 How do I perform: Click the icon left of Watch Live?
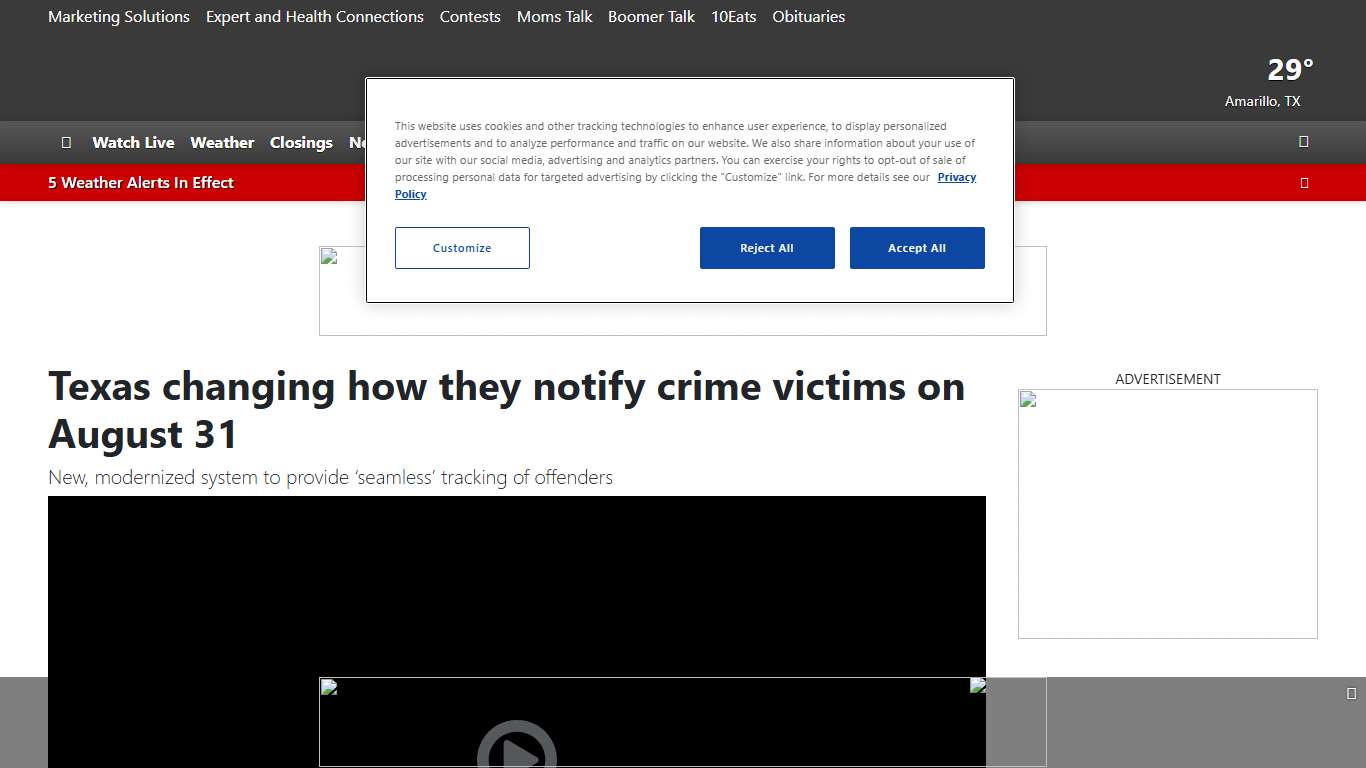[66, 143]
